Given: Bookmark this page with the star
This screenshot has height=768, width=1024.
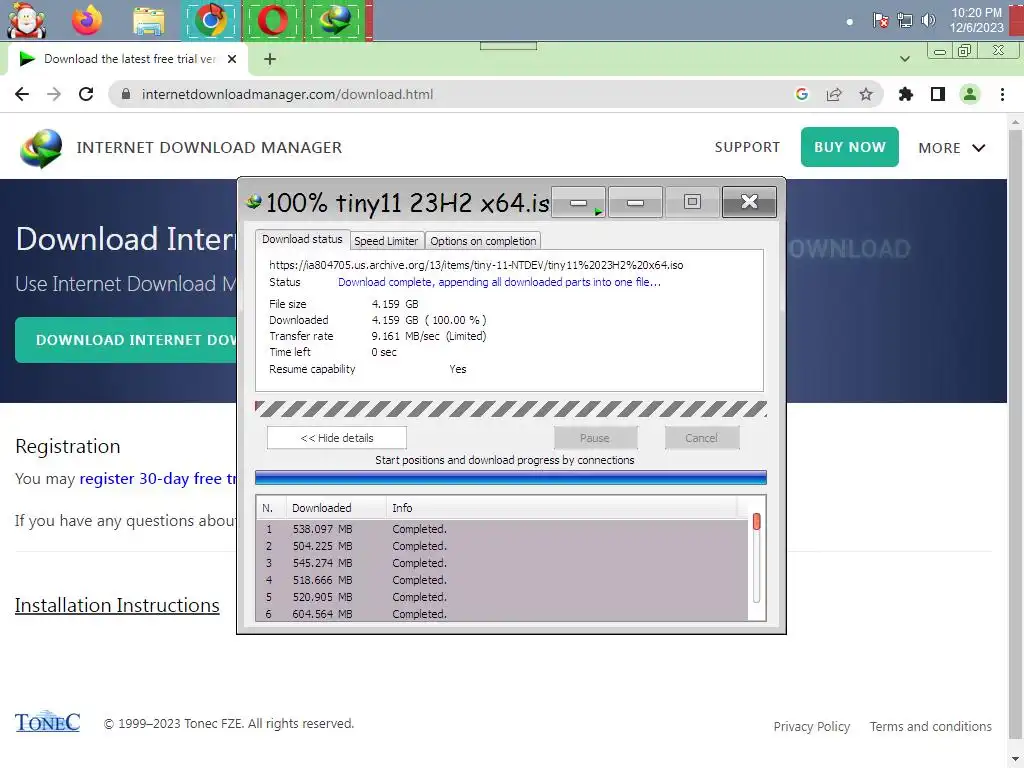Looking at the screenshot, I should [x=866, y=94].
